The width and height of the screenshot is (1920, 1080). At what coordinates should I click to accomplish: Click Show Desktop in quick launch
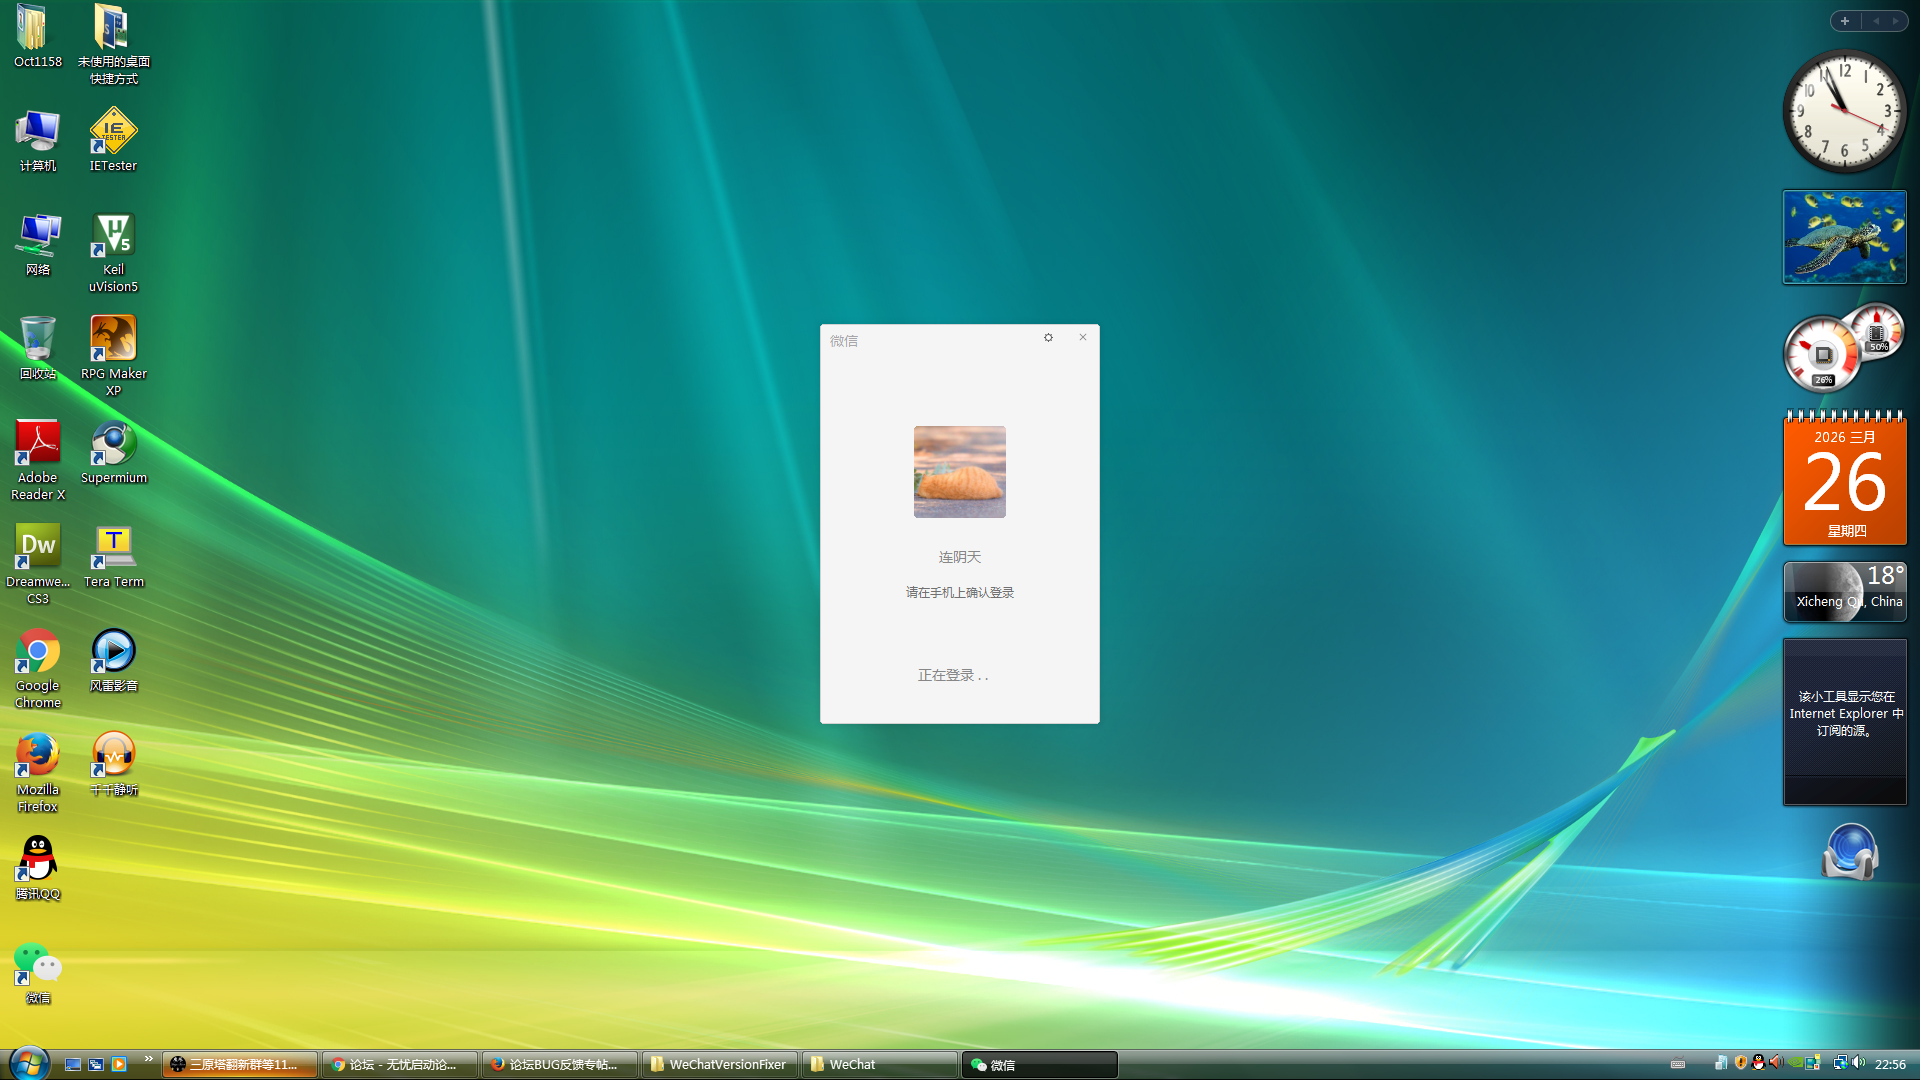coord(73,1064)
